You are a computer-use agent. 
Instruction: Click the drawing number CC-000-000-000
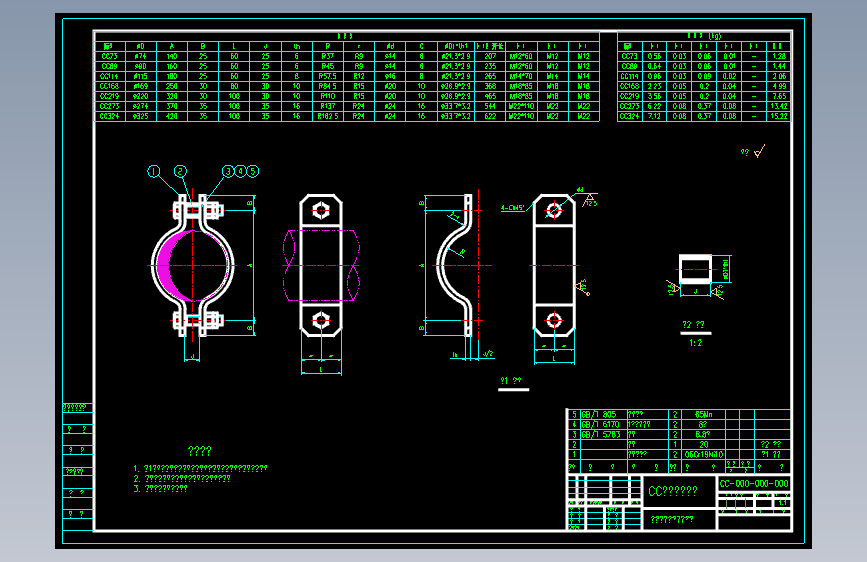click(x=754, y=483)
